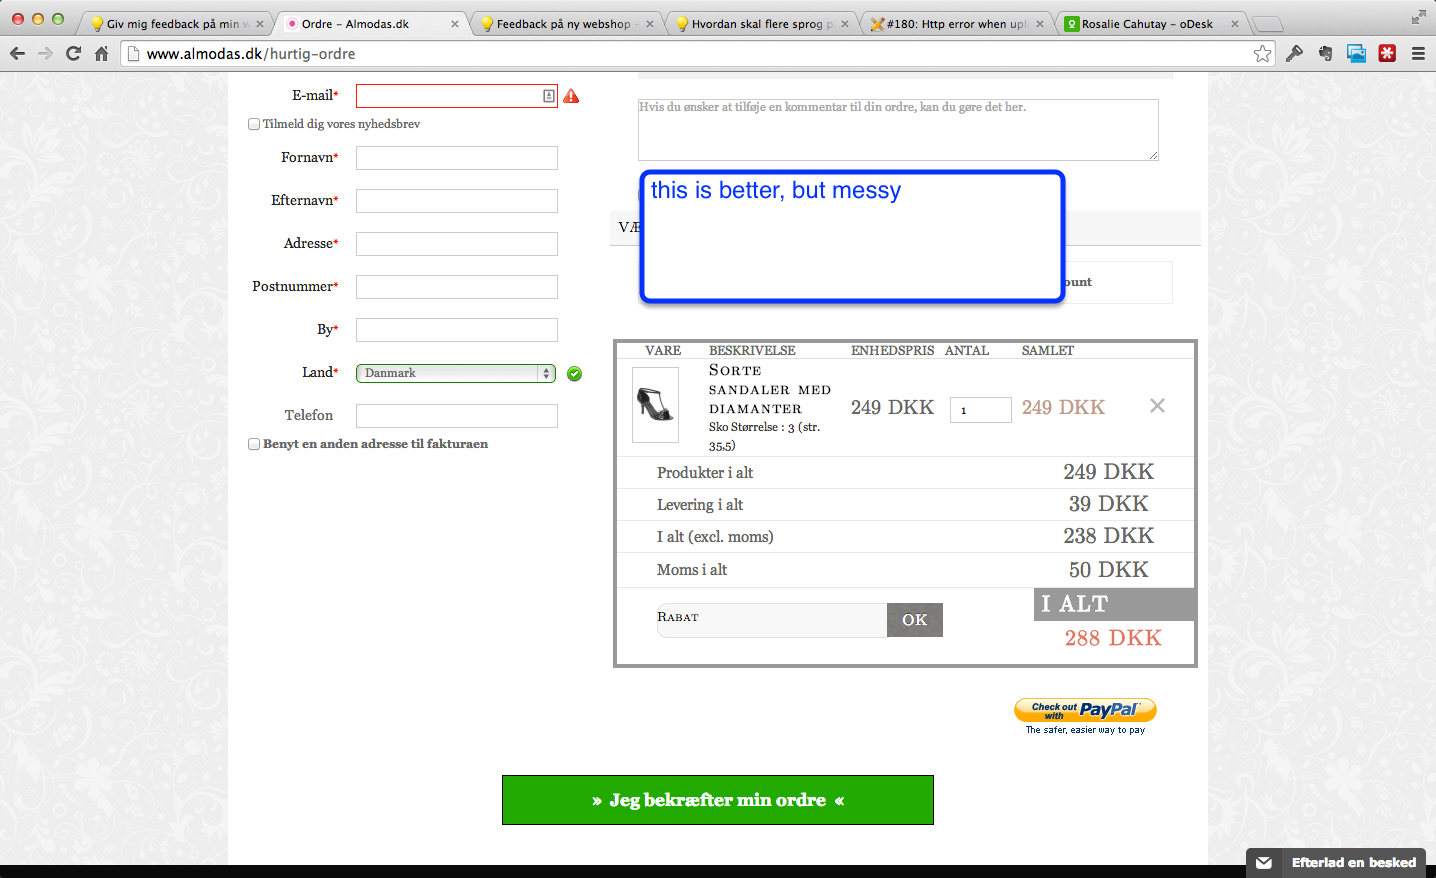1436x878 pixels.
Task: Enable the Tilmeld dig vores nyhedsbrev checkbox
Action: point(254,124)
